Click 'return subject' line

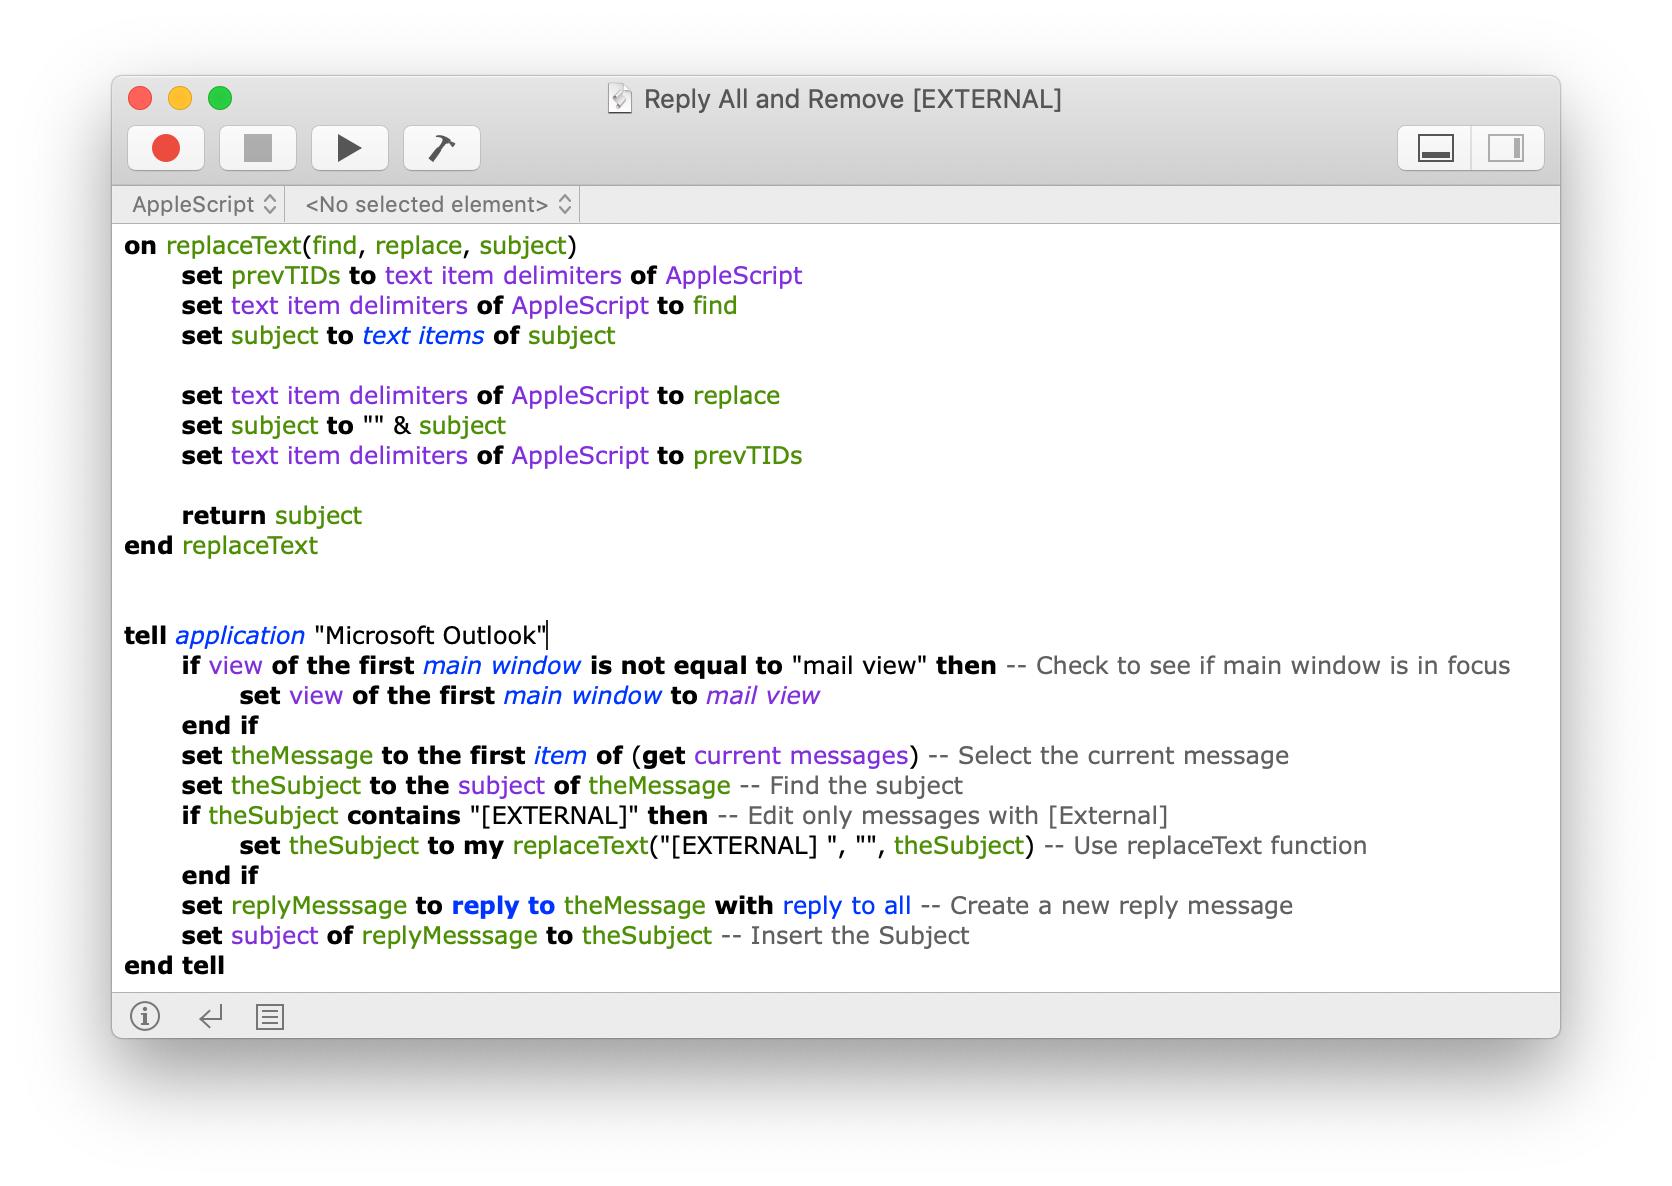[272, 516]
